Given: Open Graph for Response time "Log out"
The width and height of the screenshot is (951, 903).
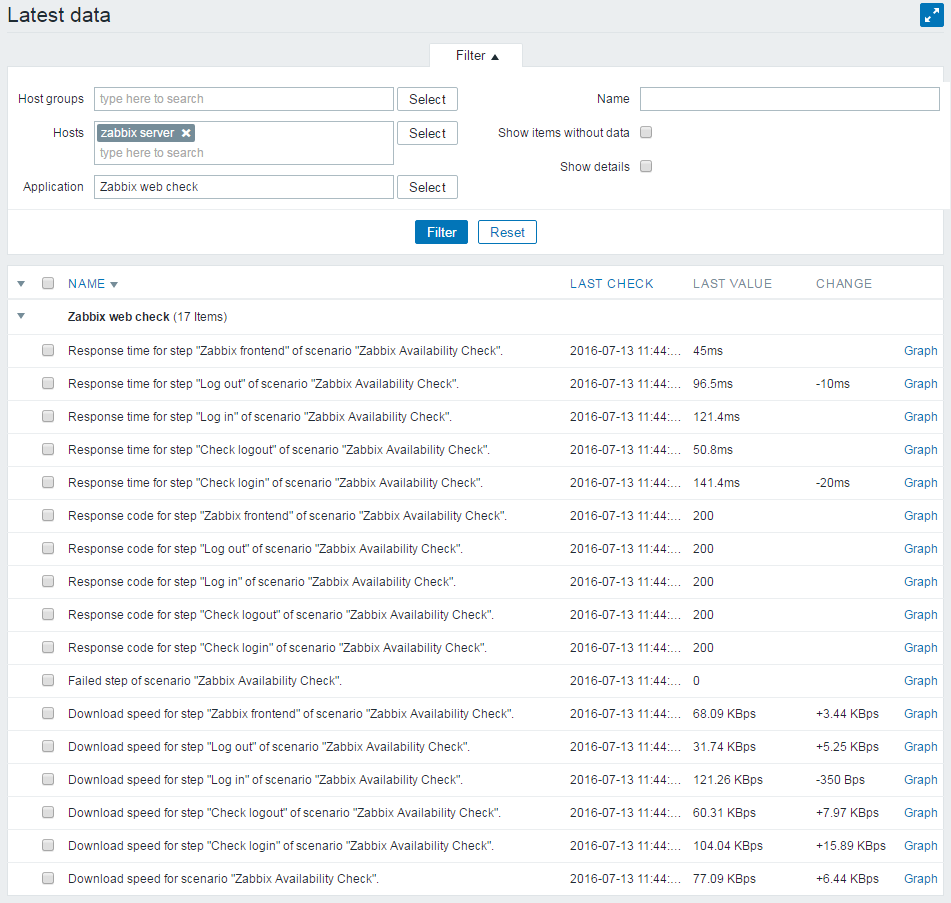Looking at the screenshot, I should point(920,384).
